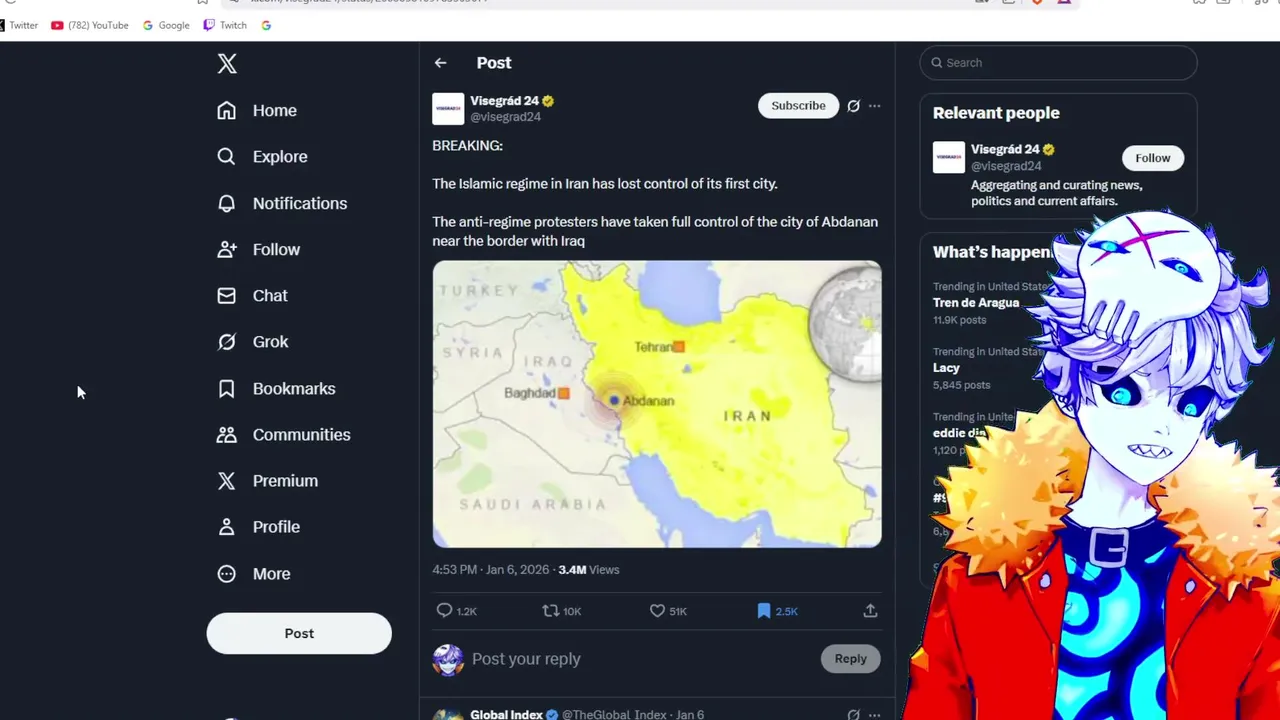Click the white Post button

pyautogui.click(x=299, y=633)
